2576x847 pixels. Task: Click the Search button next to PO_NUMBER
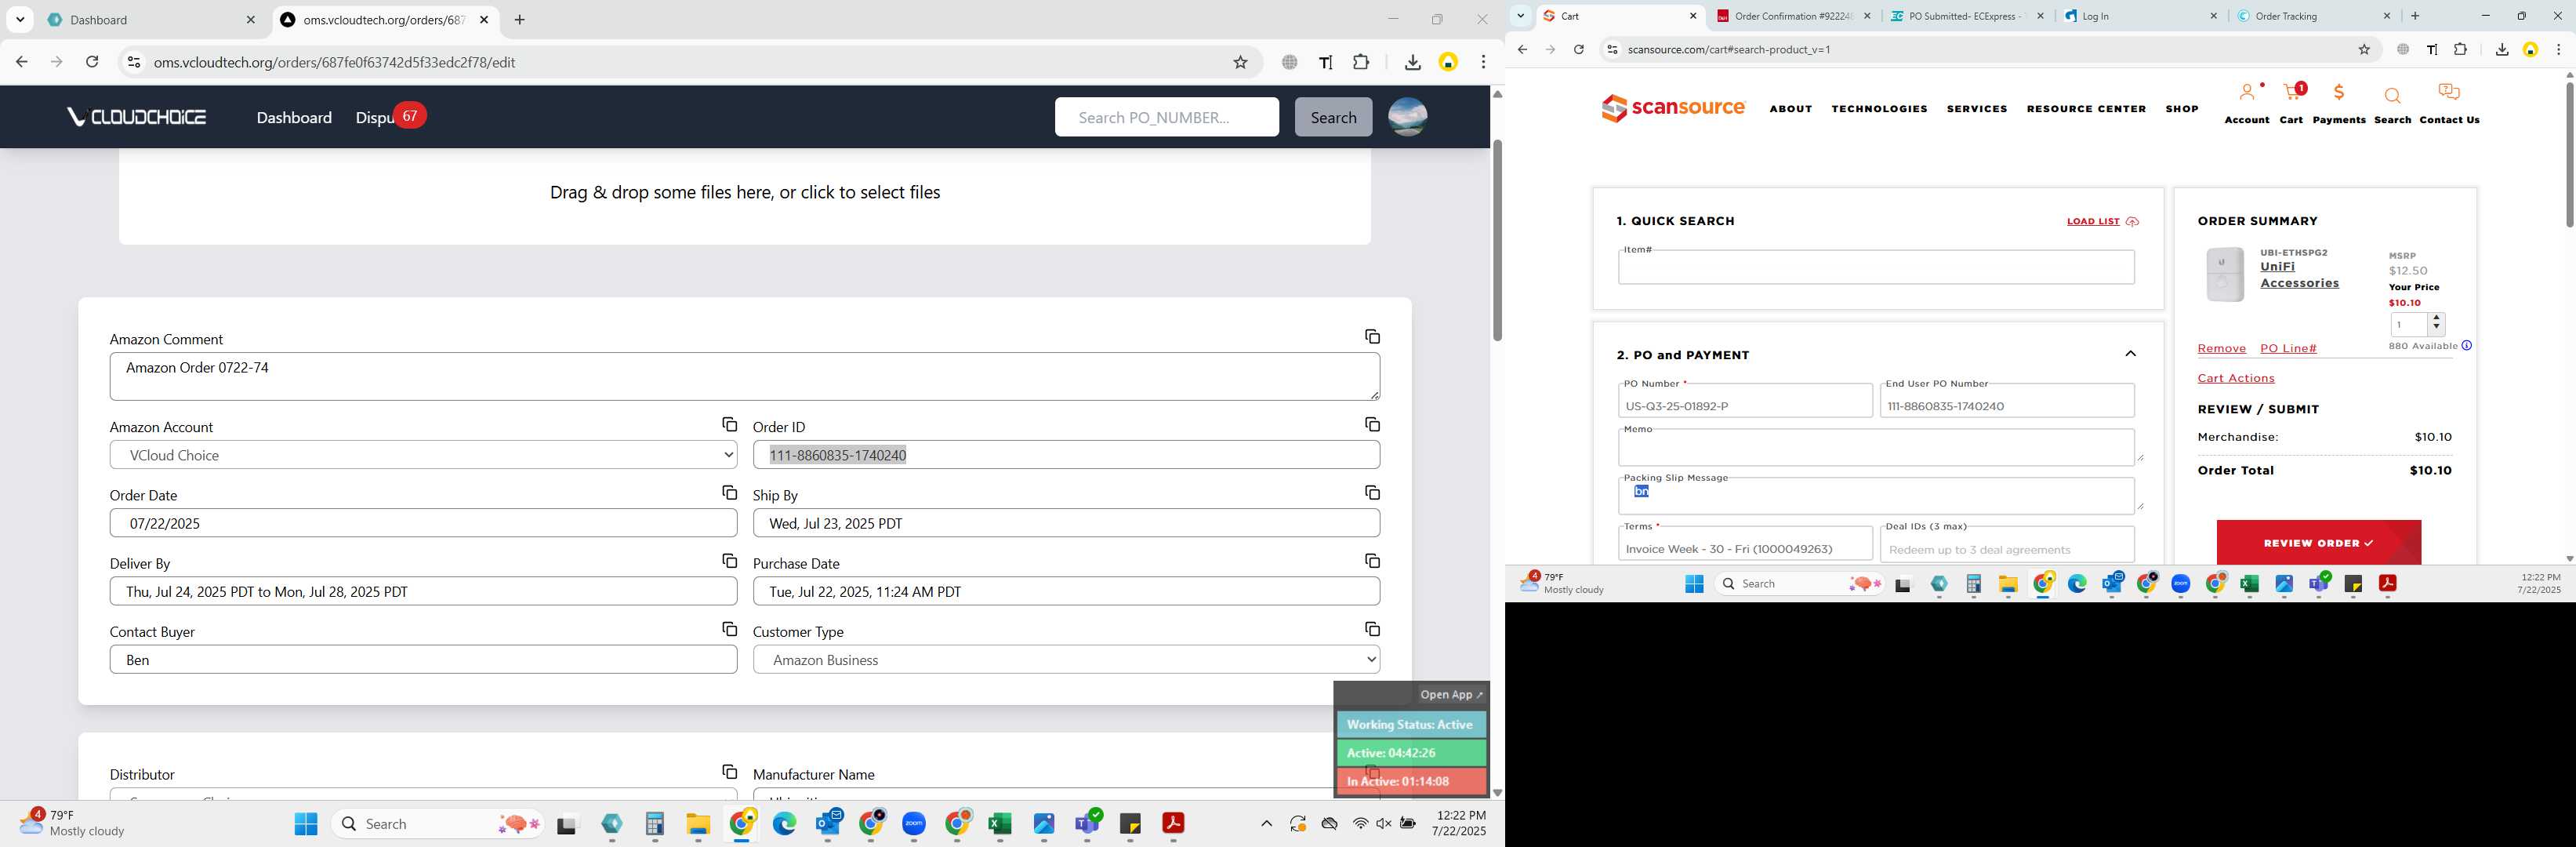(1333, 117)
